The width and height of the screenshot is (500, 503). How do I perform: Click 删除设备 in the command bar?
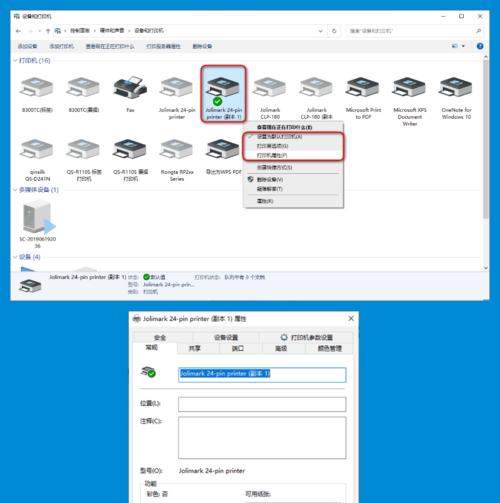click(202, 46)
